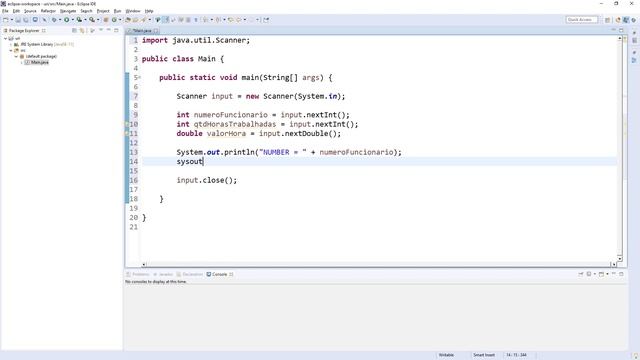The height and width of the screenshot is (360, 640).
Task: Select the Console tab
Action: (x=219, y=274)
